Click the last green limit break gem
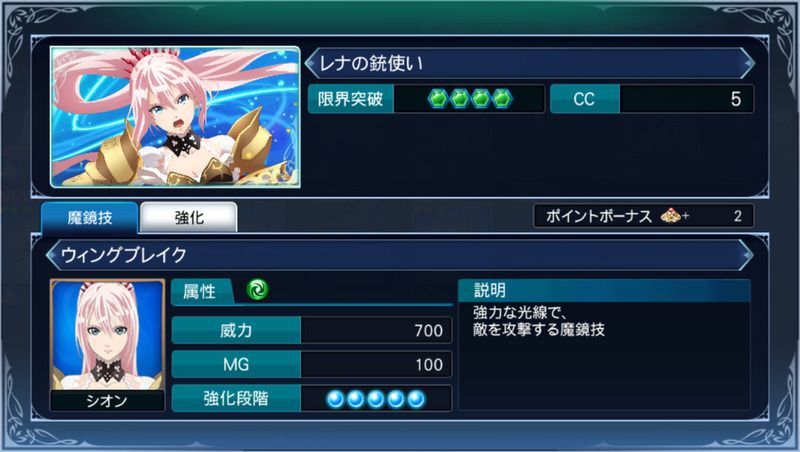Image resolution: width=800 pixels, height=452 pixels. [502, 98]
